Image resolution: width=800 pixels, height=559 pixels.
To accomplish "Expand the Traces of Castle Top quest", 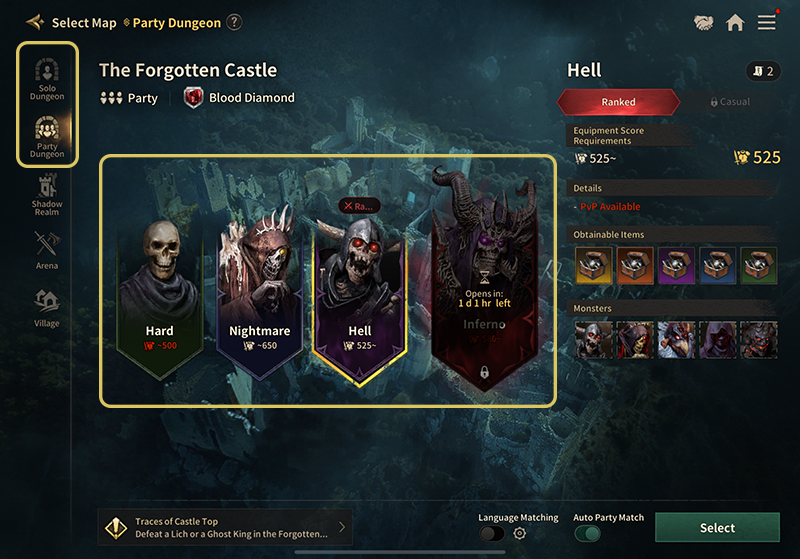I will pyautogui.click(x=225, y=527).
